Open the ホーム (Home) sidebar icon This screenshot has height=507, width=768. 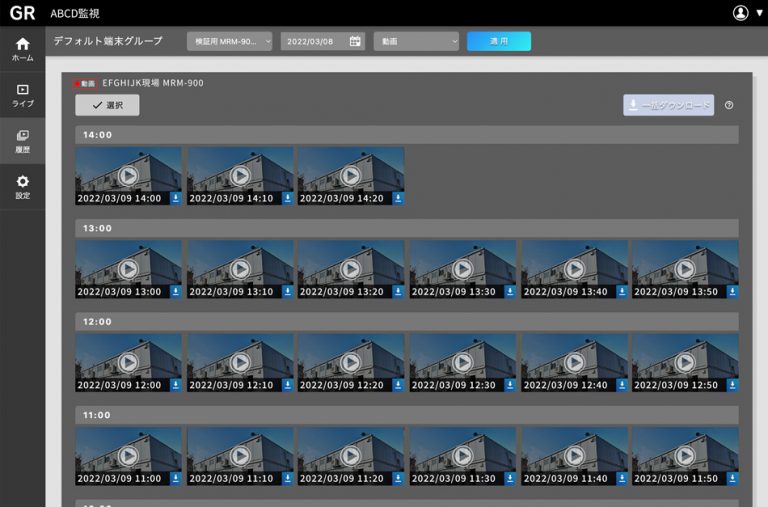[x=22, y=48]
